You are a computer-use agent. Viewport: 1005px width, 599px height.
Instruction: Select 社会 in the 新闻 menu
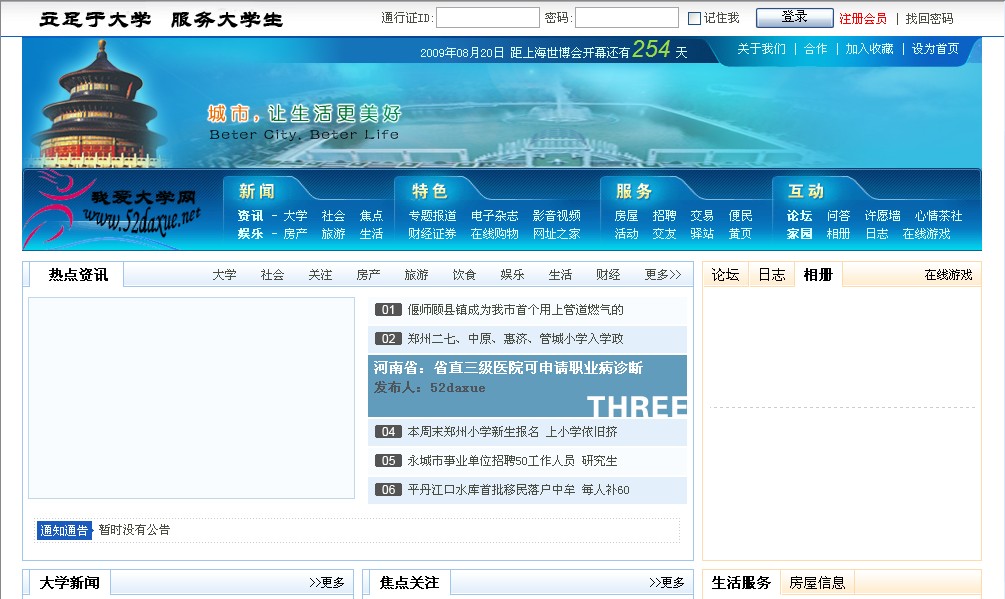(333, 216)
